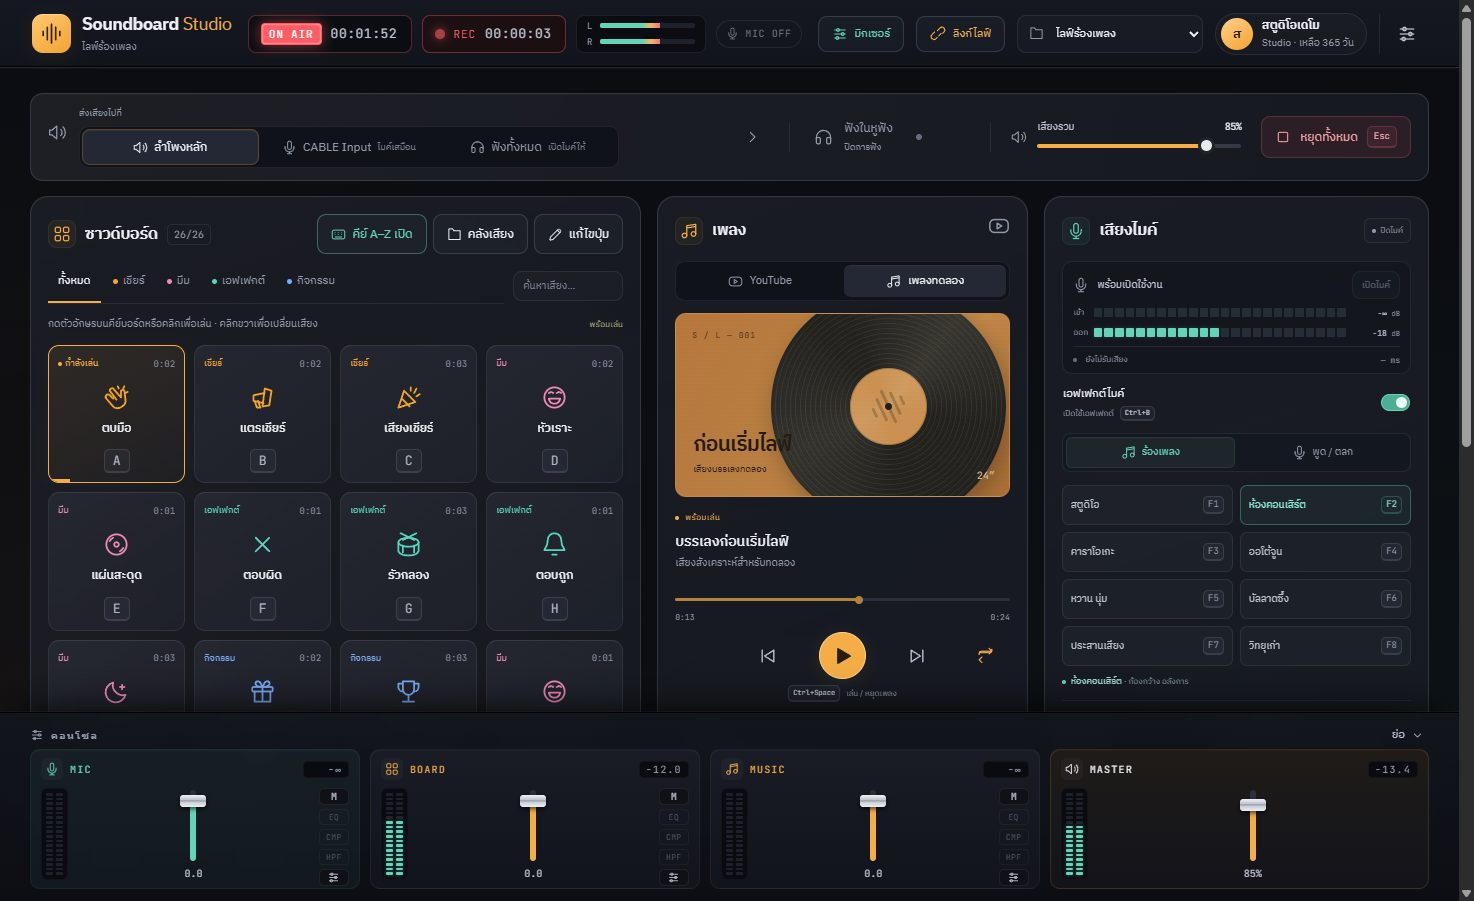Toggle ฟังในหูฟัง headphone monitoring

[x=867, y=137]
